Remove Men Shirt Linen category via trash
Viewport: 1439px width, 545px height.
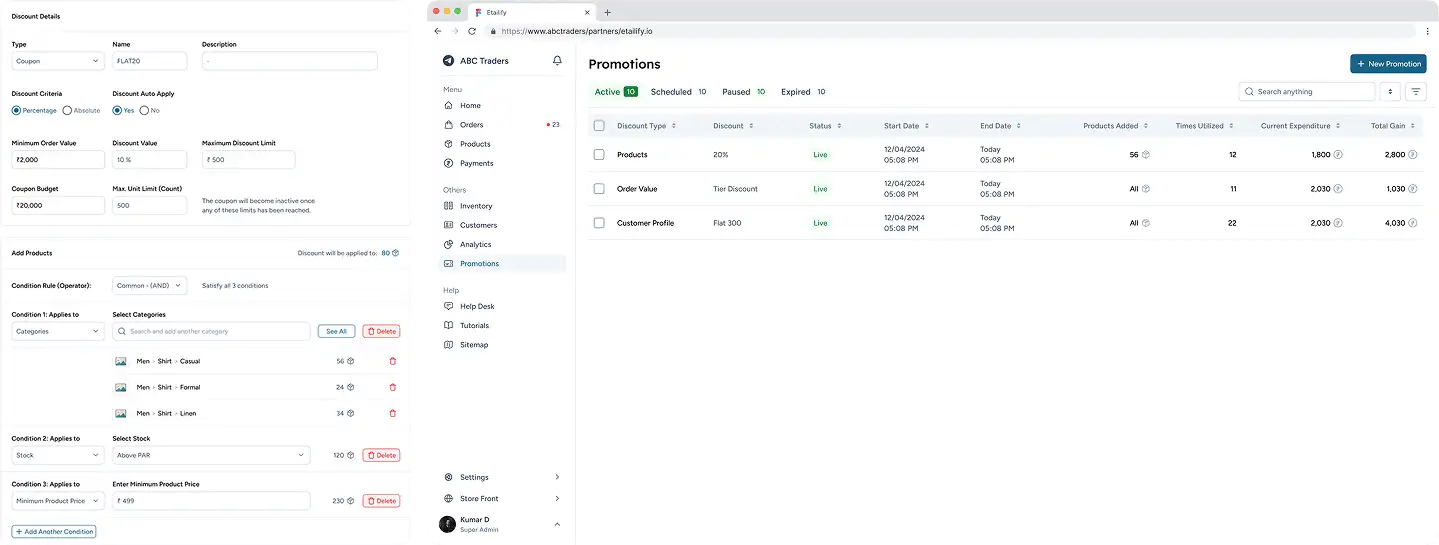tap(392, 413)
